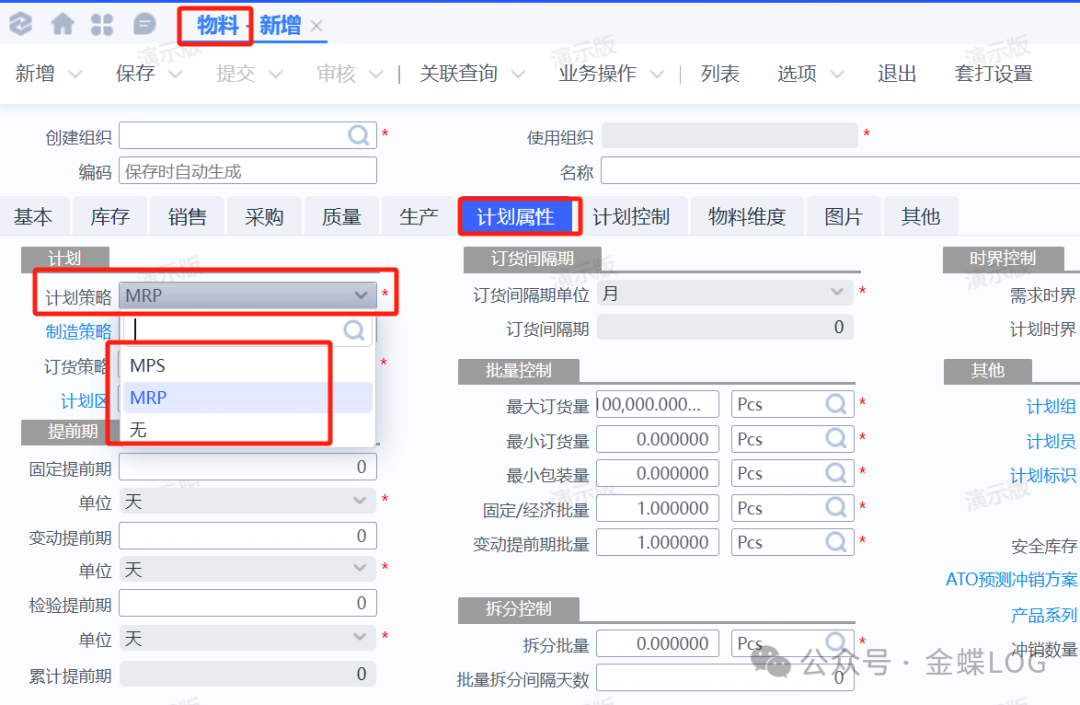
Task: Click the 固定提前期 input field
Action: (x=248, y=466)
